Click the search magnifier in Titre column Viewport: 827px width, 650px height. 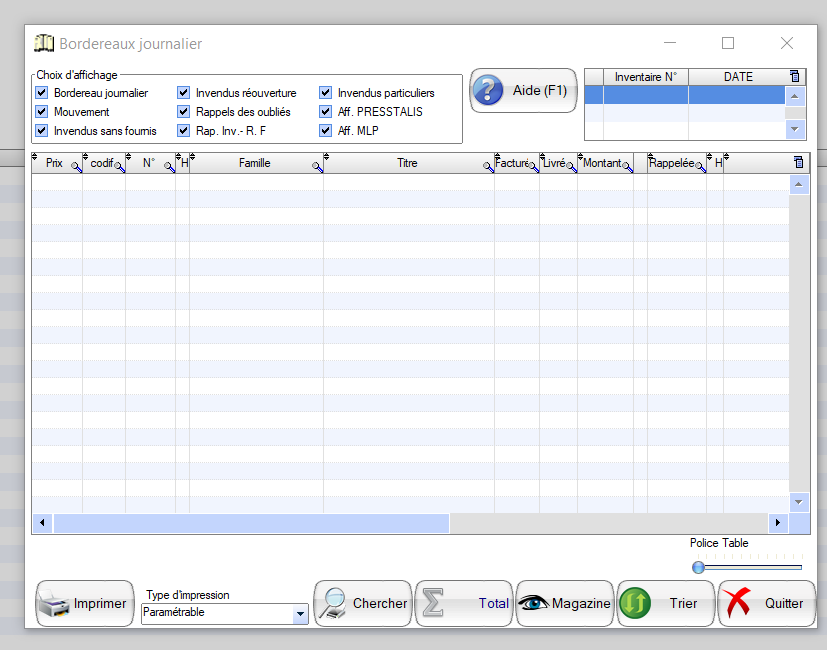click(488, 167)
